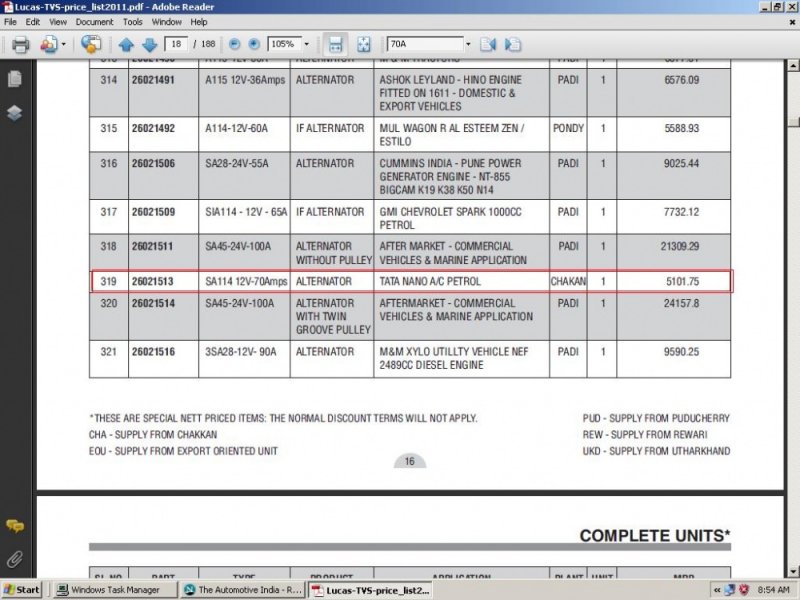Open Create PDF dropdown arrow
Viewport: 800px width, 600px height.
click(64, 45)
